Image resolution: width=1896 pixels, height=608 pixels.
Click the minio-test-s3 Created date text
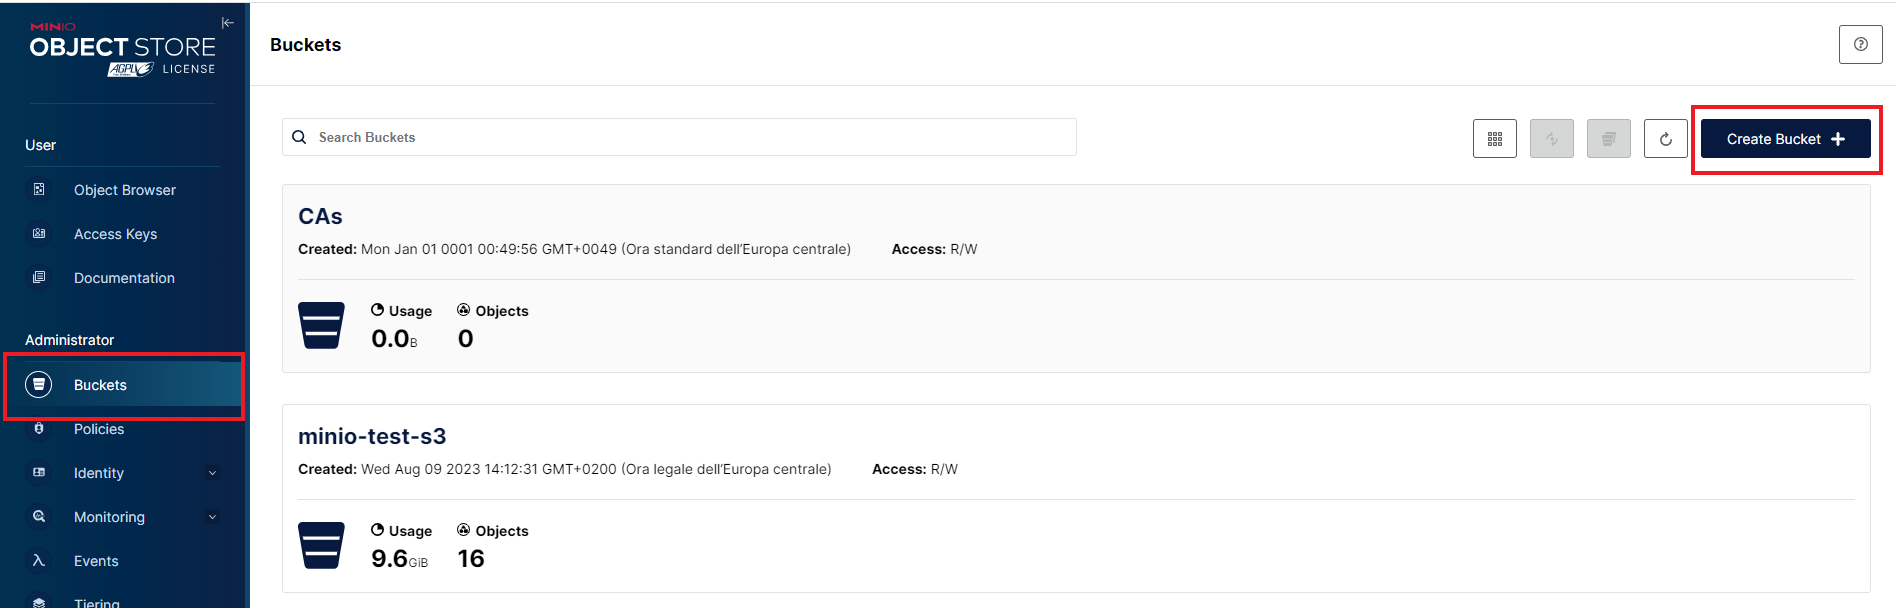click(x=564, y=469)
